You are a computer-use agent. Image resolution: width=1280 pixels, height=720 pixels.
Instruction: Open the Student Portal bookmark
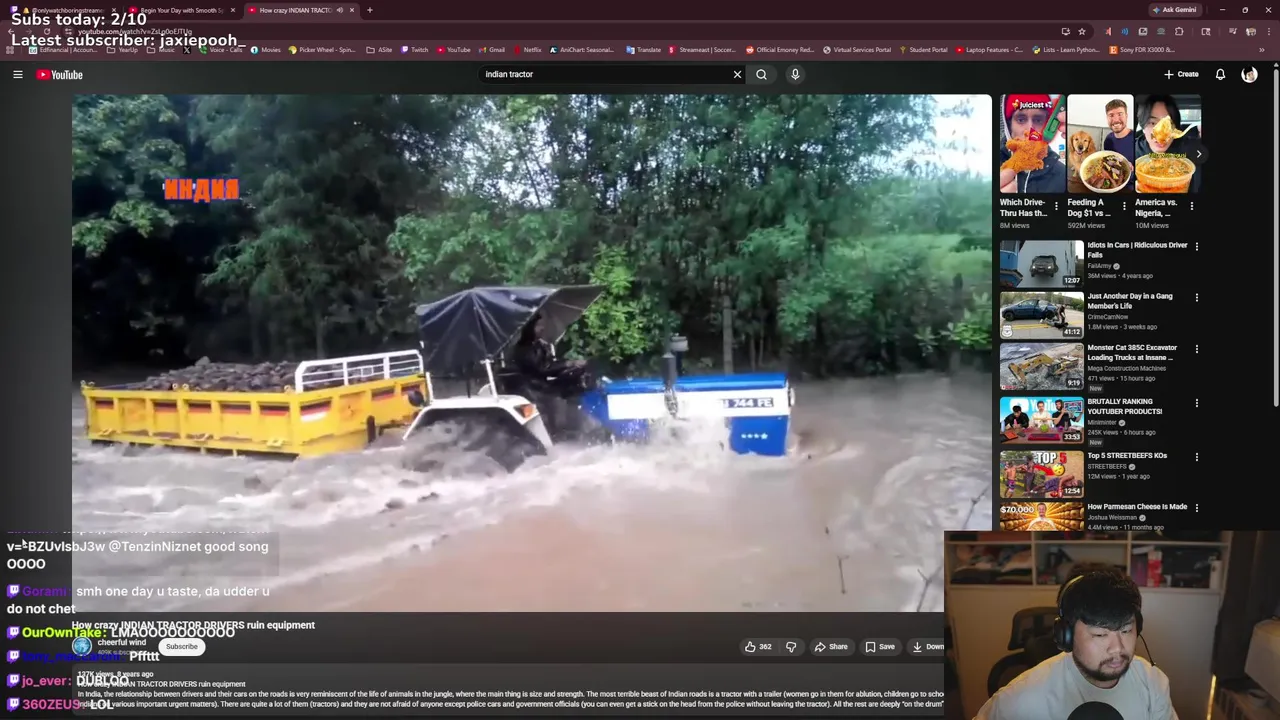point(923,49)
